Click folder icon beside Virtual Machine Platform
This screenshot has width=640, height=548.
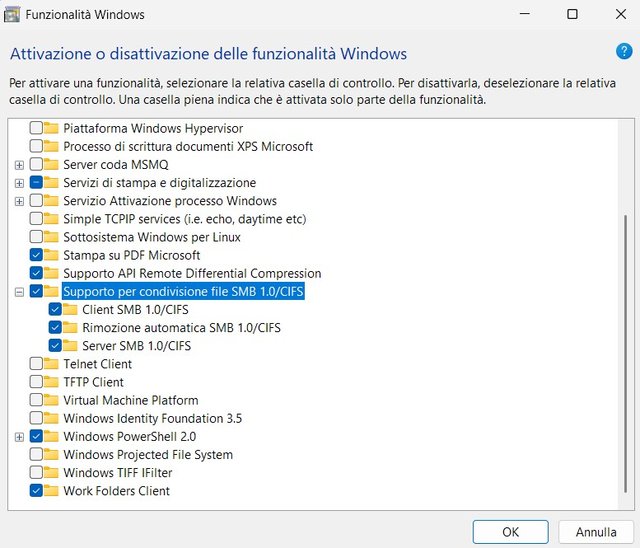pos(51,400)
